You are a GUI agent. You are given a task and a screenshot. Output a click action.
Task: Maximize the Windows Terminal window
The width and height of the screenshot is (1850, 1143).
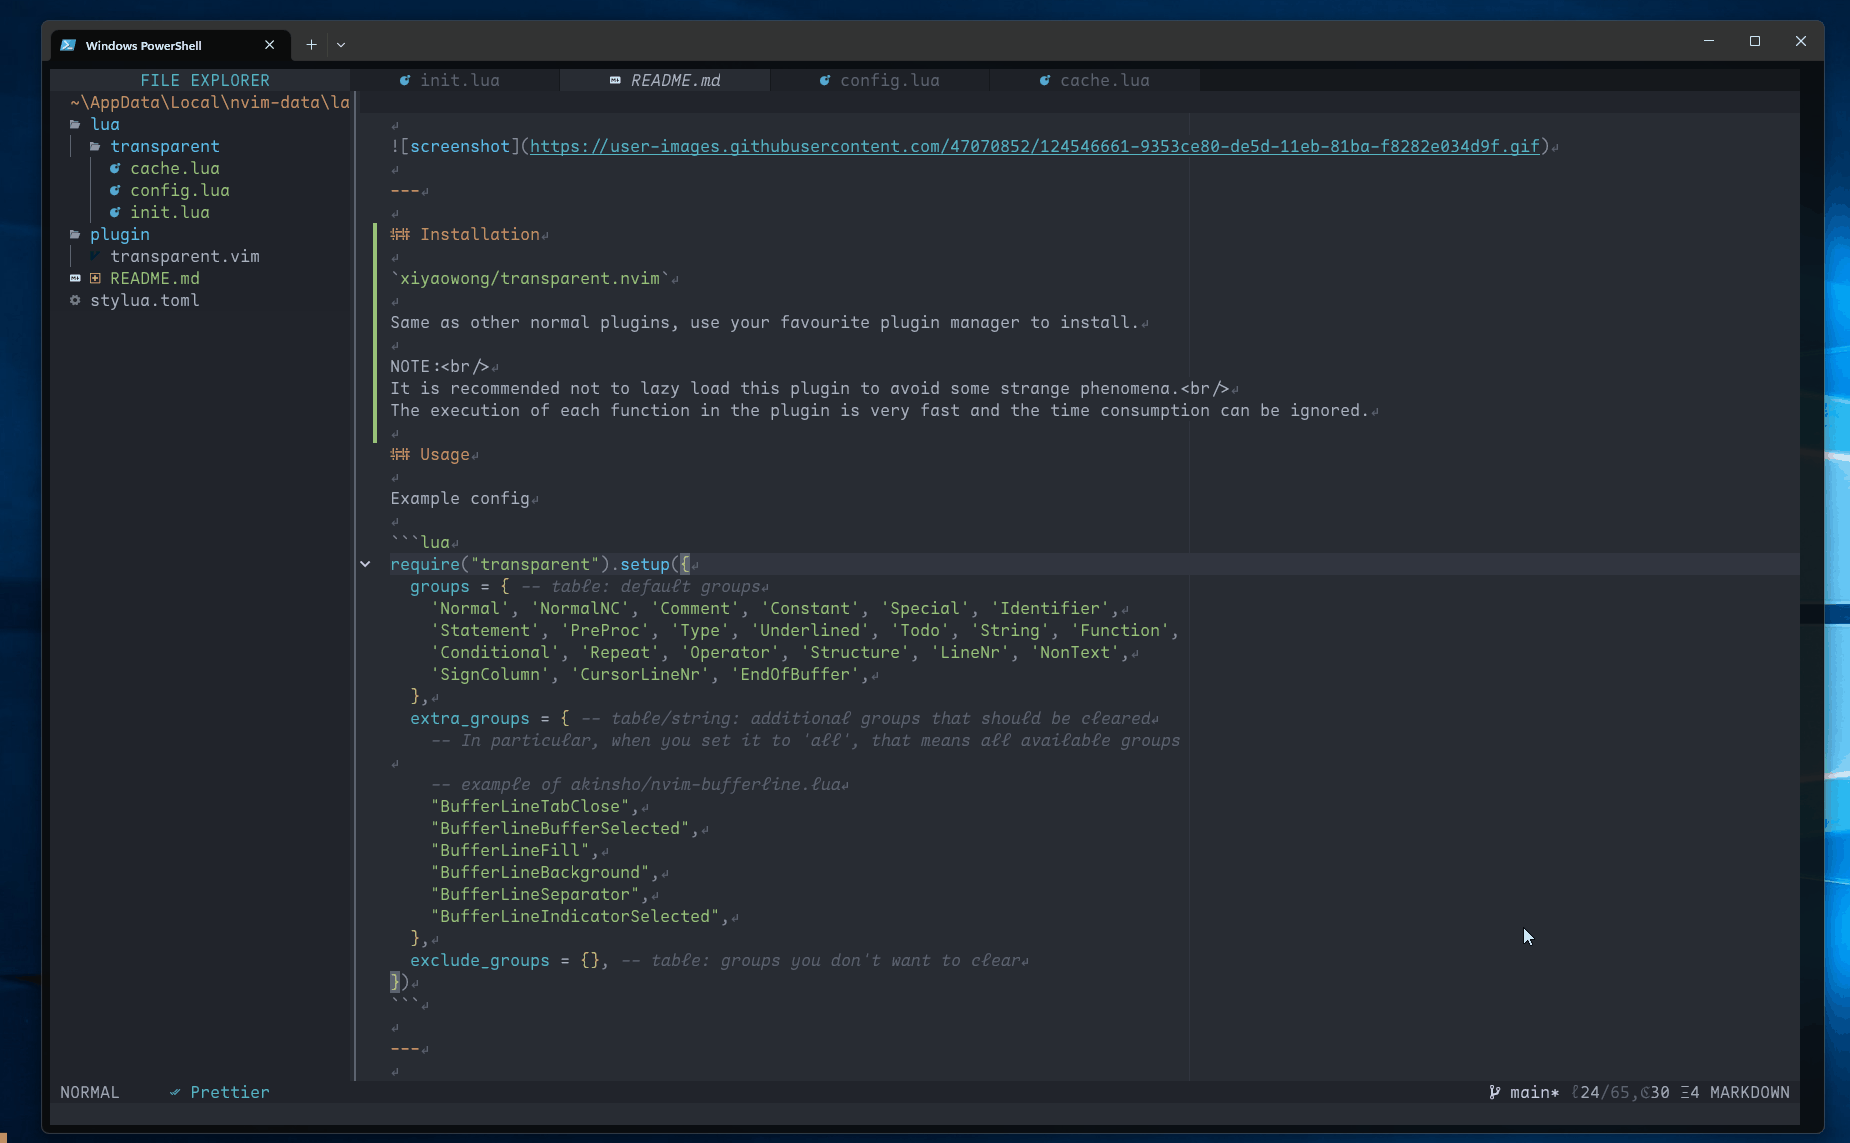tap(1755, 41)
